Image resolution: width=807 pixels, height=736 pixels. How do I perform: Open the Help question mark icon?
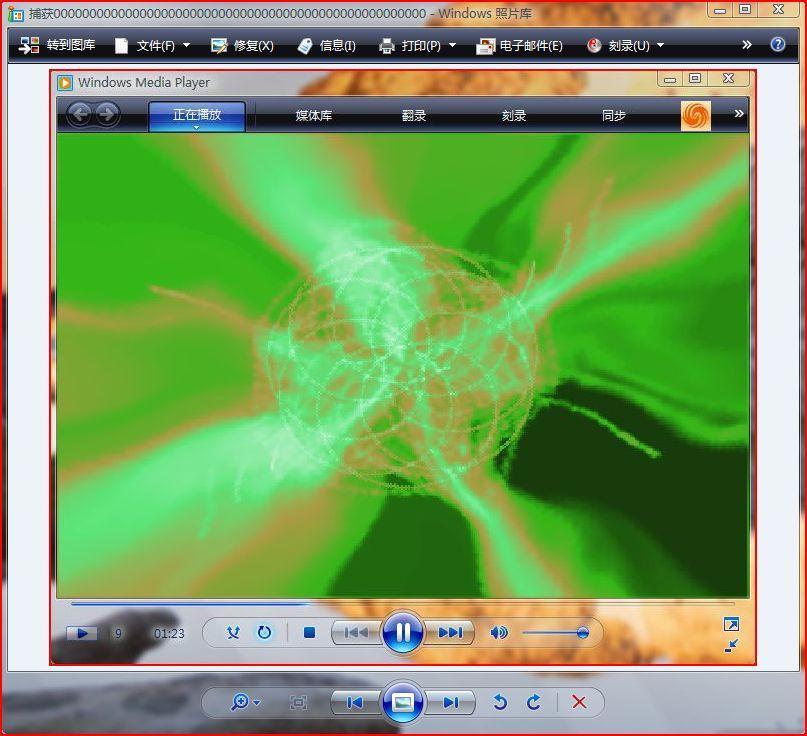pyautogui.click(x=777, y=45)
